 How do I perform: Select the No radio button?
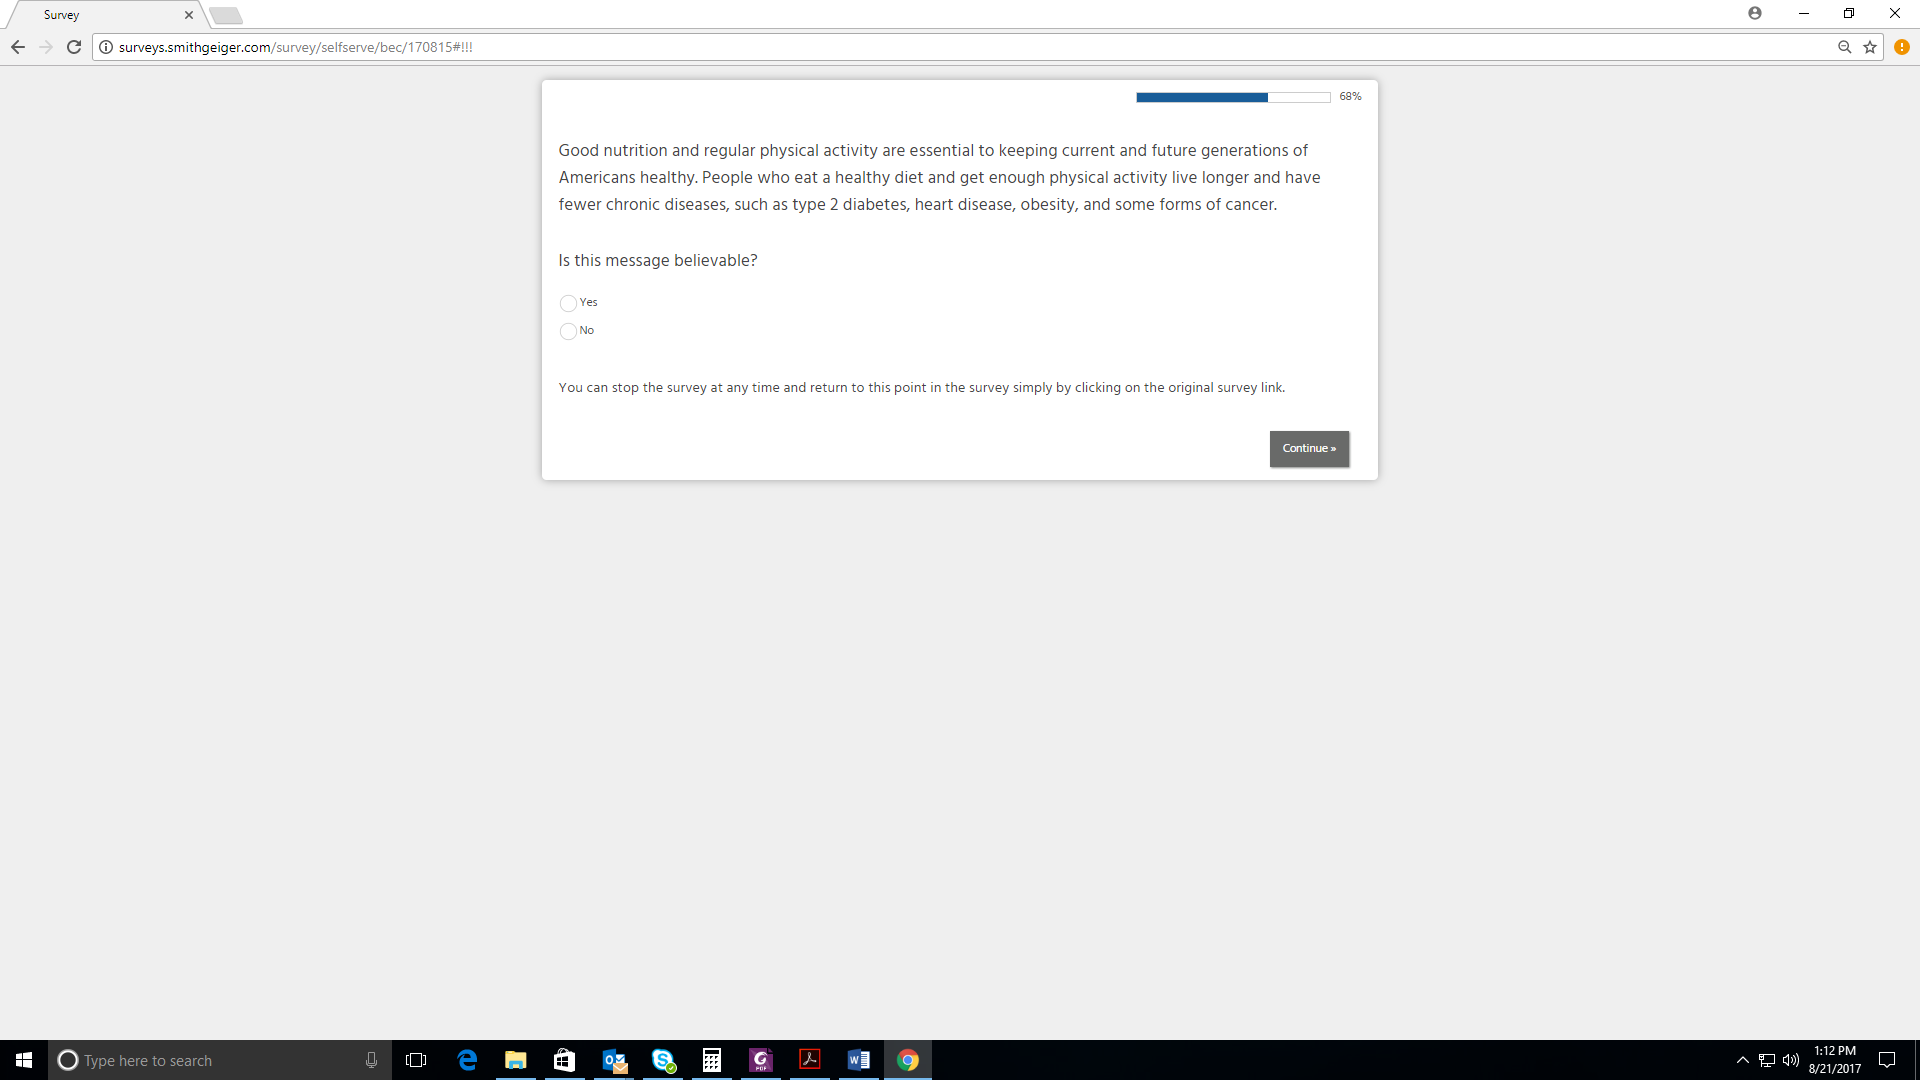pos(568,331)
